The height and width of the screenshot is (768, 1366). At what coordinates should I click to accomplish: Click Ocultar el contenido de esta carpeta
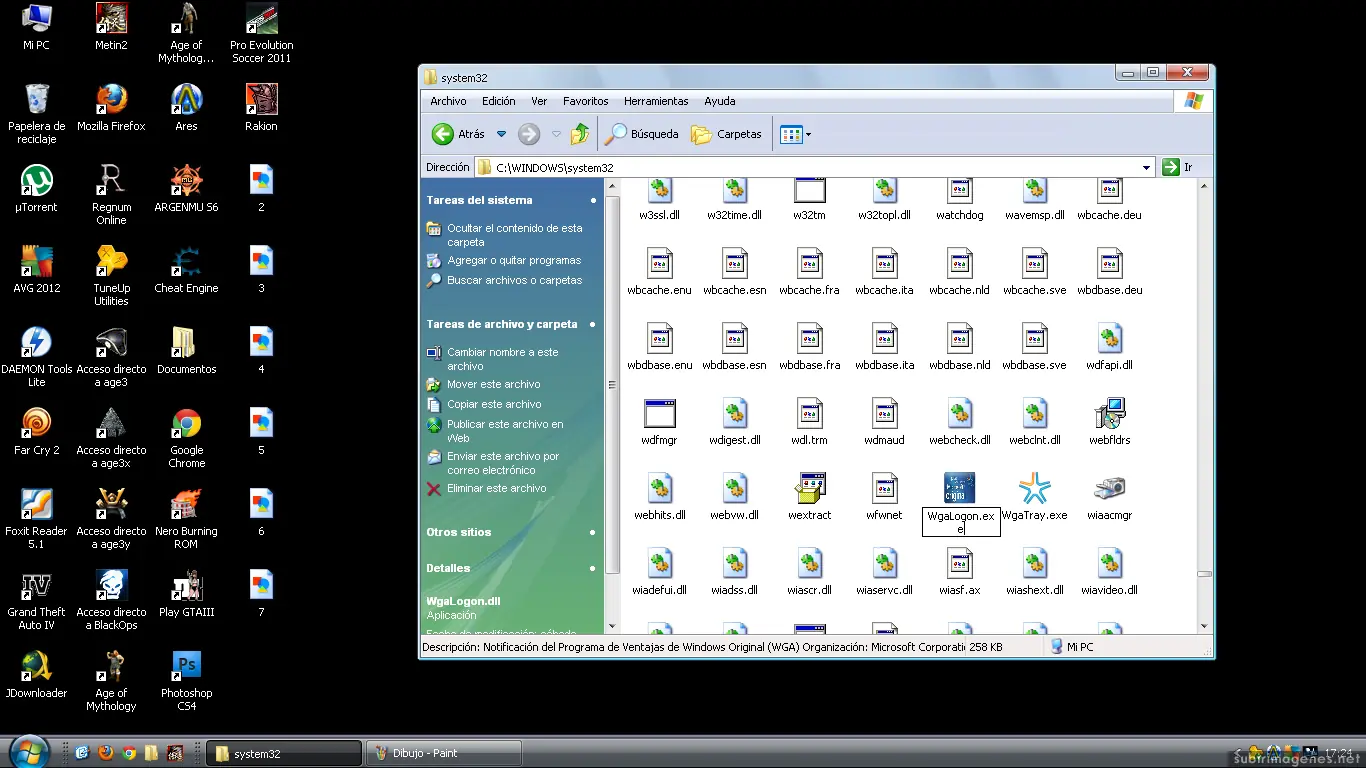(514, 235)
